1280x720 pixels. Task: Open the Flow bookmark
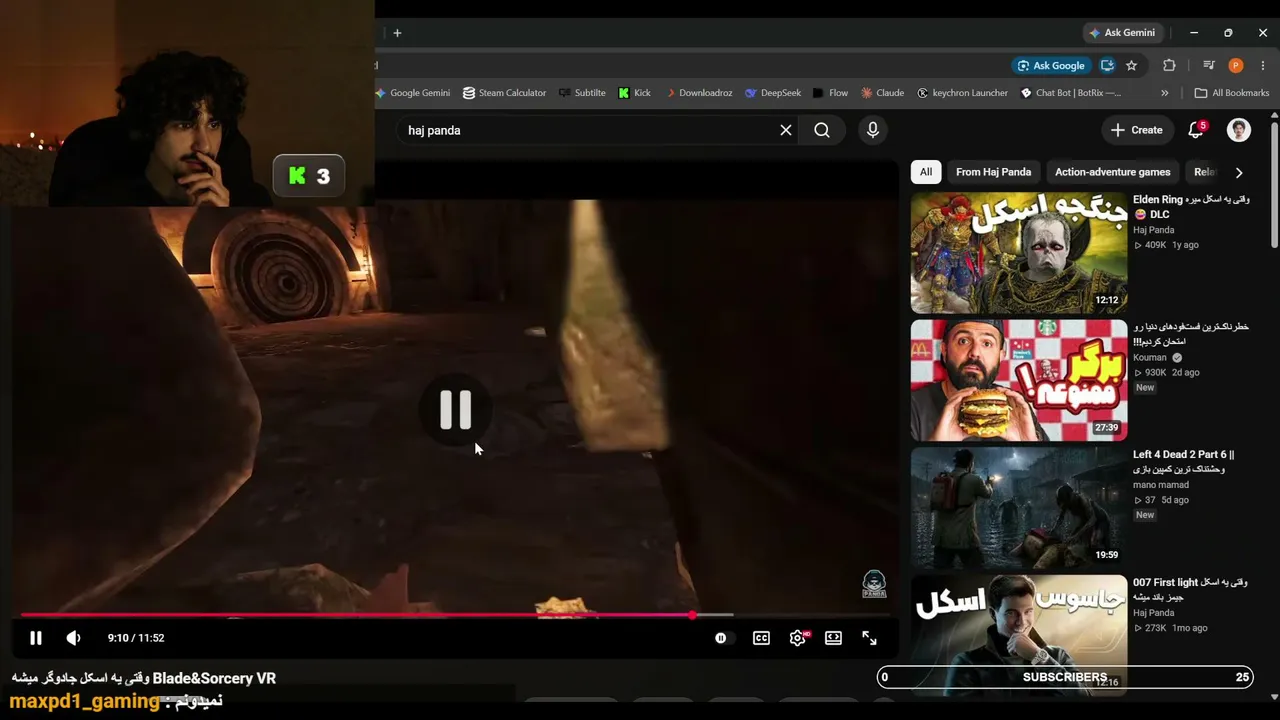pyautogui.click(x=830, y=93)
